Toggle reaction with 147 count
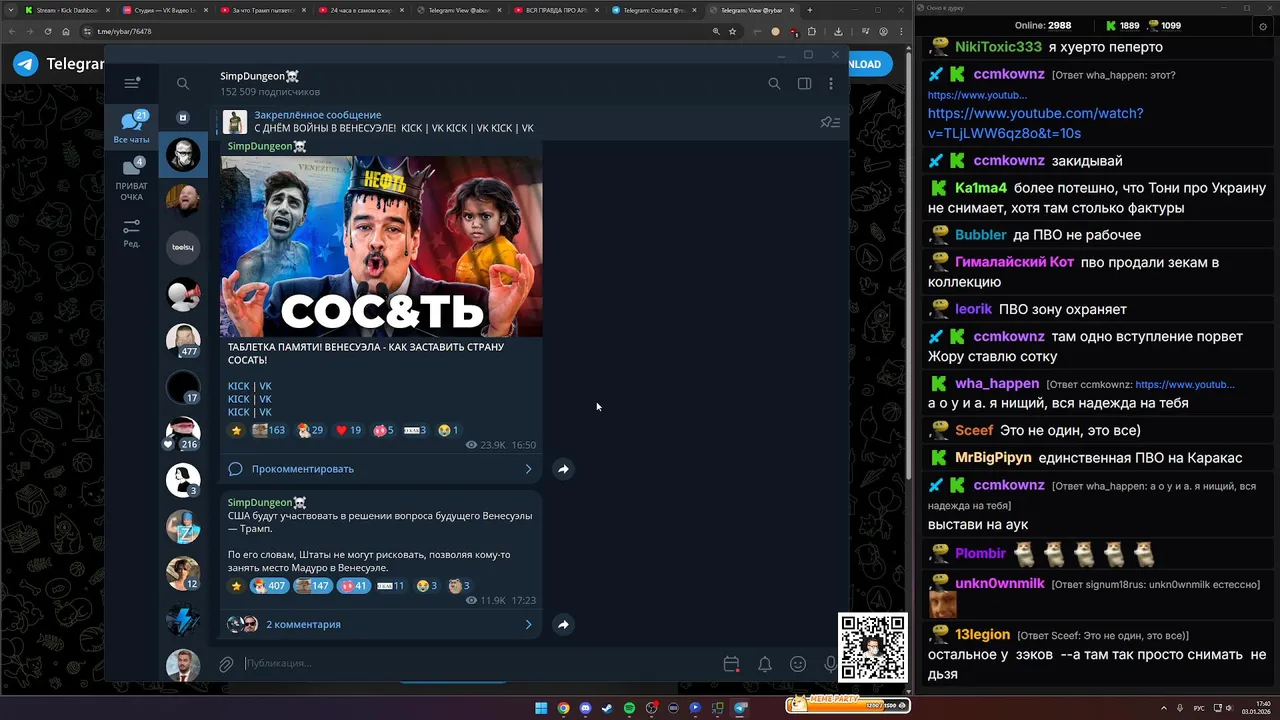 point(312,586)
